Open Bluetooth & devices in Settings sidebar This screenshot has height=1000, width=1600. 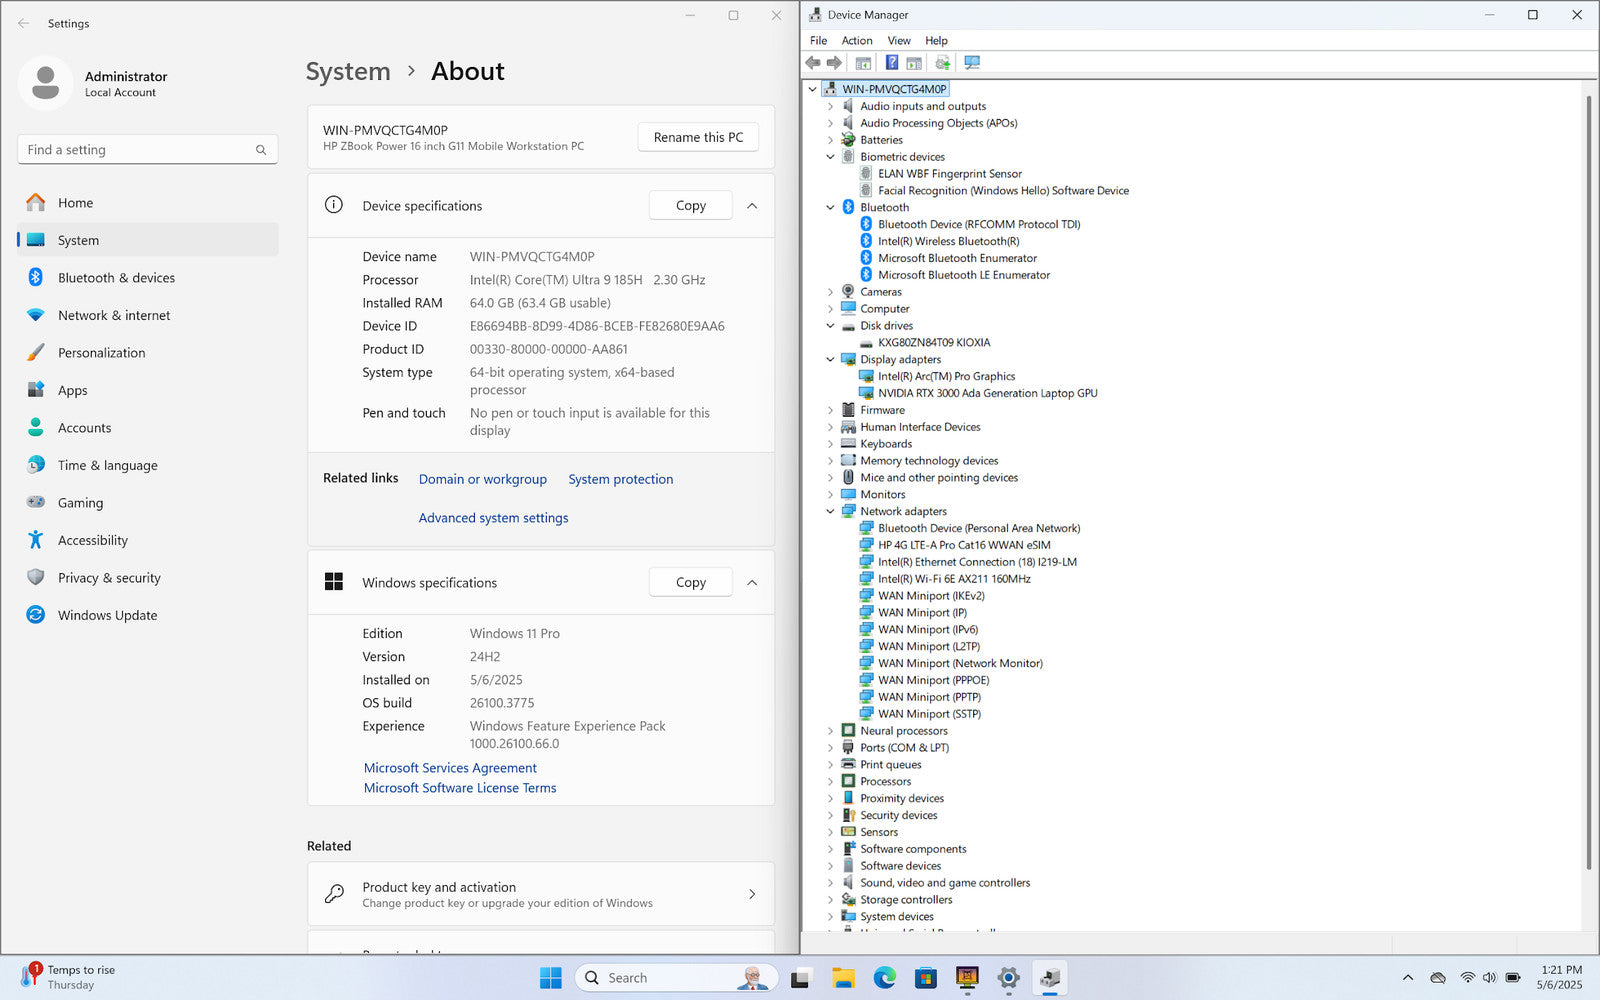[148, 278]
